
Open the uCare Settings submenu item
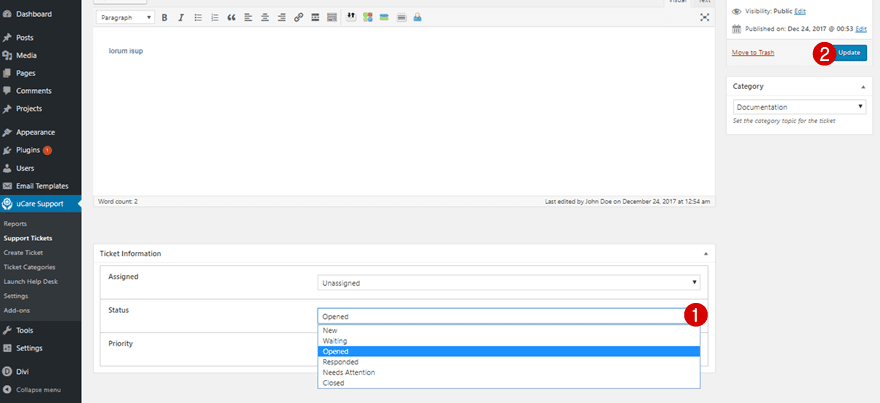point(16,296)
